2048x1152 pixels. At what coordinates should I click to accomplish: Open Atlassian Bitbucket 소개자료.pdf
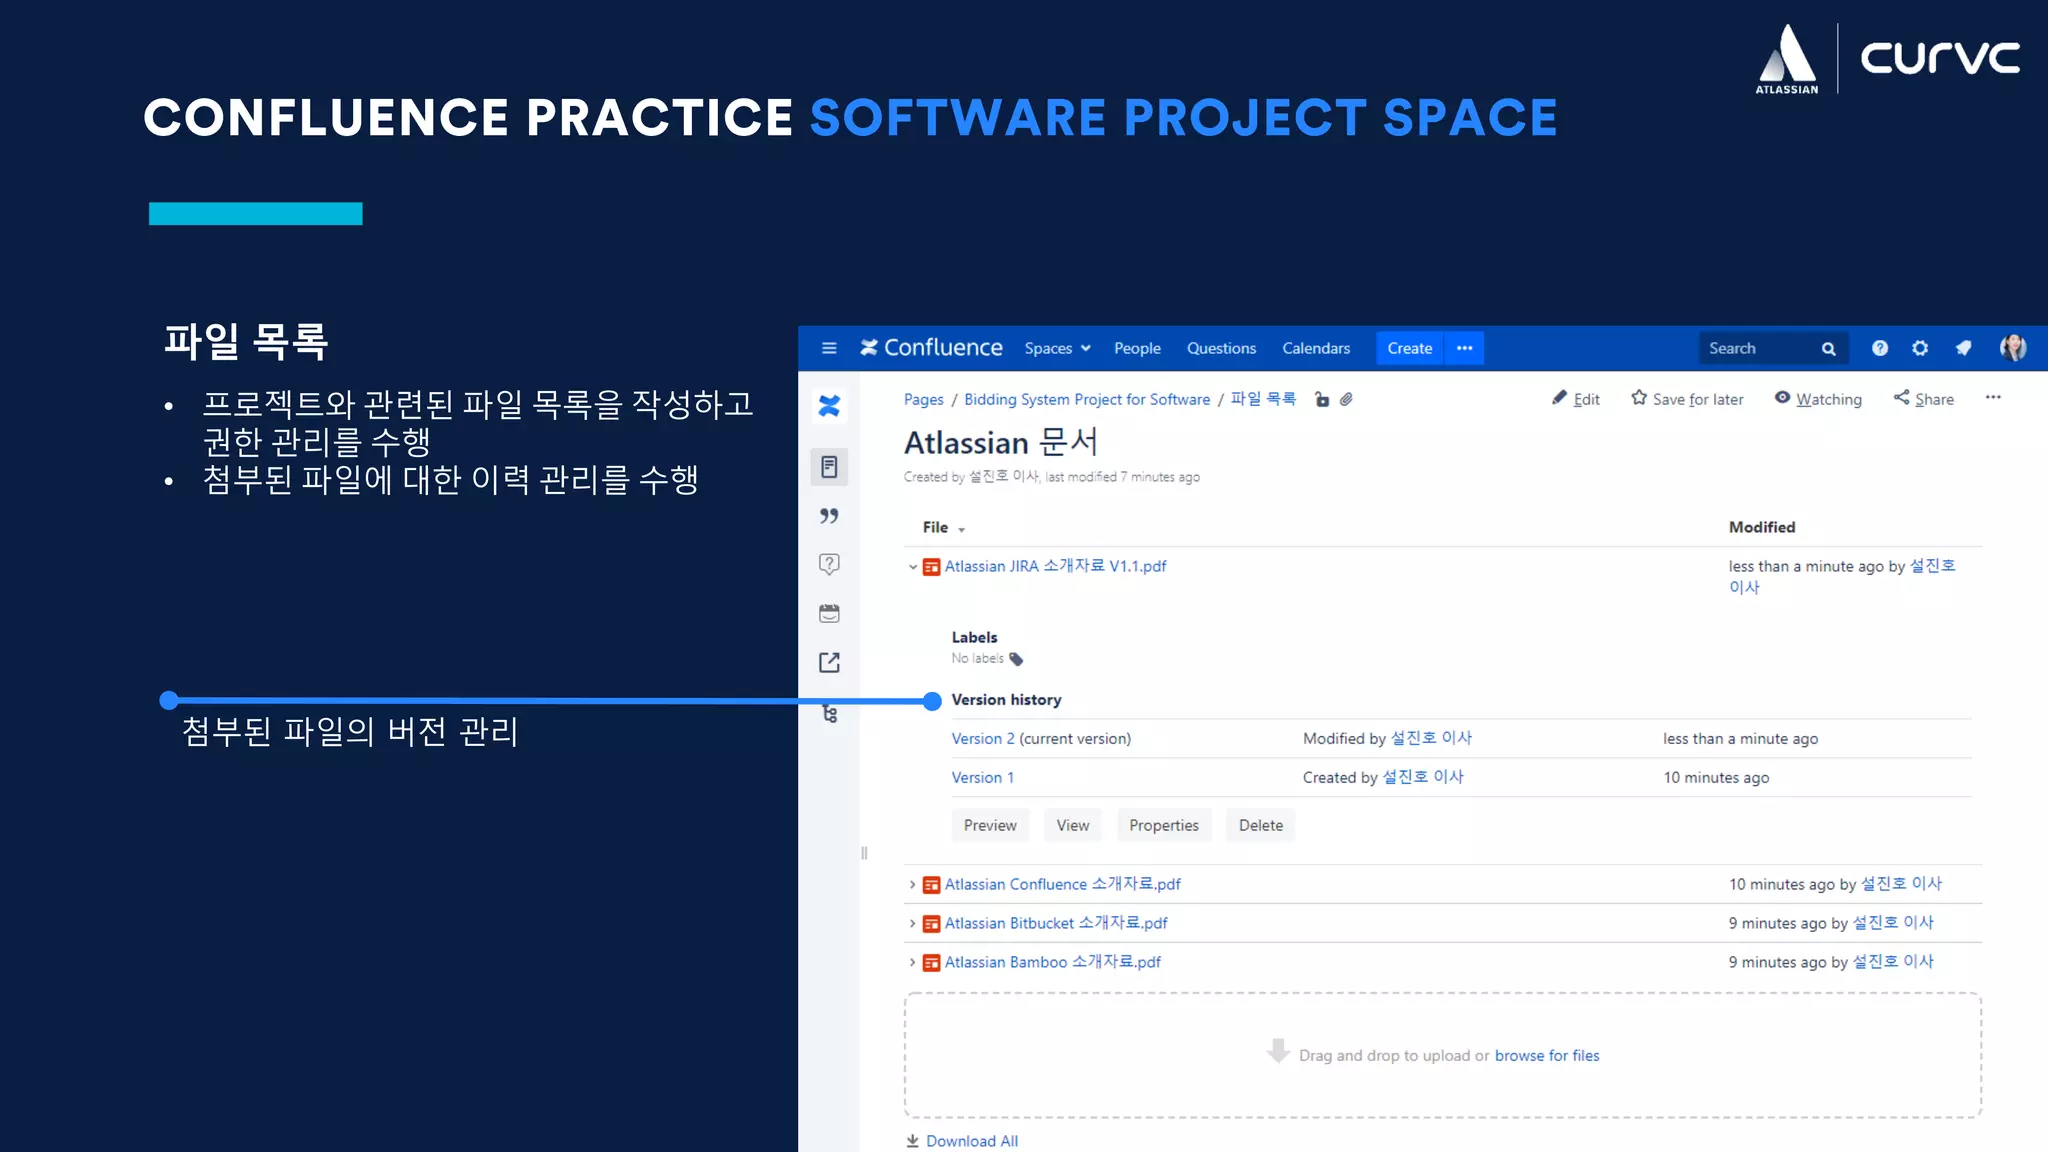coord(1056,923)
